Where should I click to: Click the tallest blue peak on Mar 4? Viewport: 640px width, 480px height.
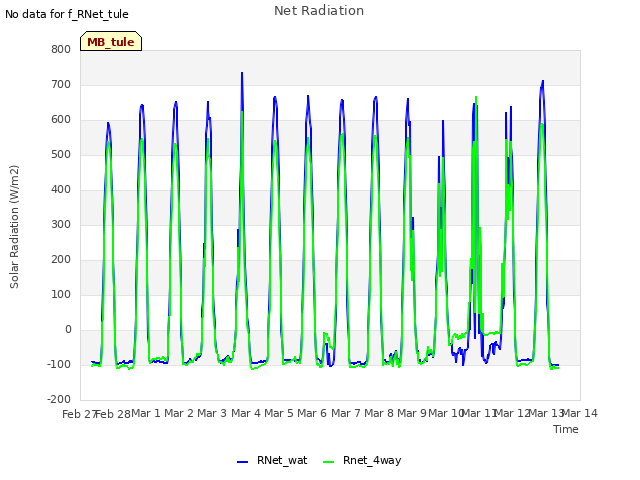[x=242, y=73]
